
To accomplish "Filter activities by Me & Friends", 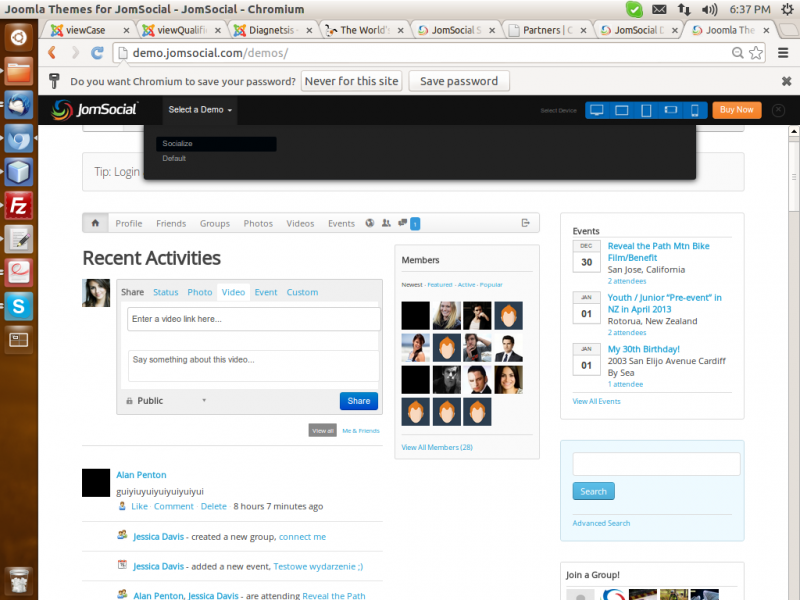I will [361, 431].
